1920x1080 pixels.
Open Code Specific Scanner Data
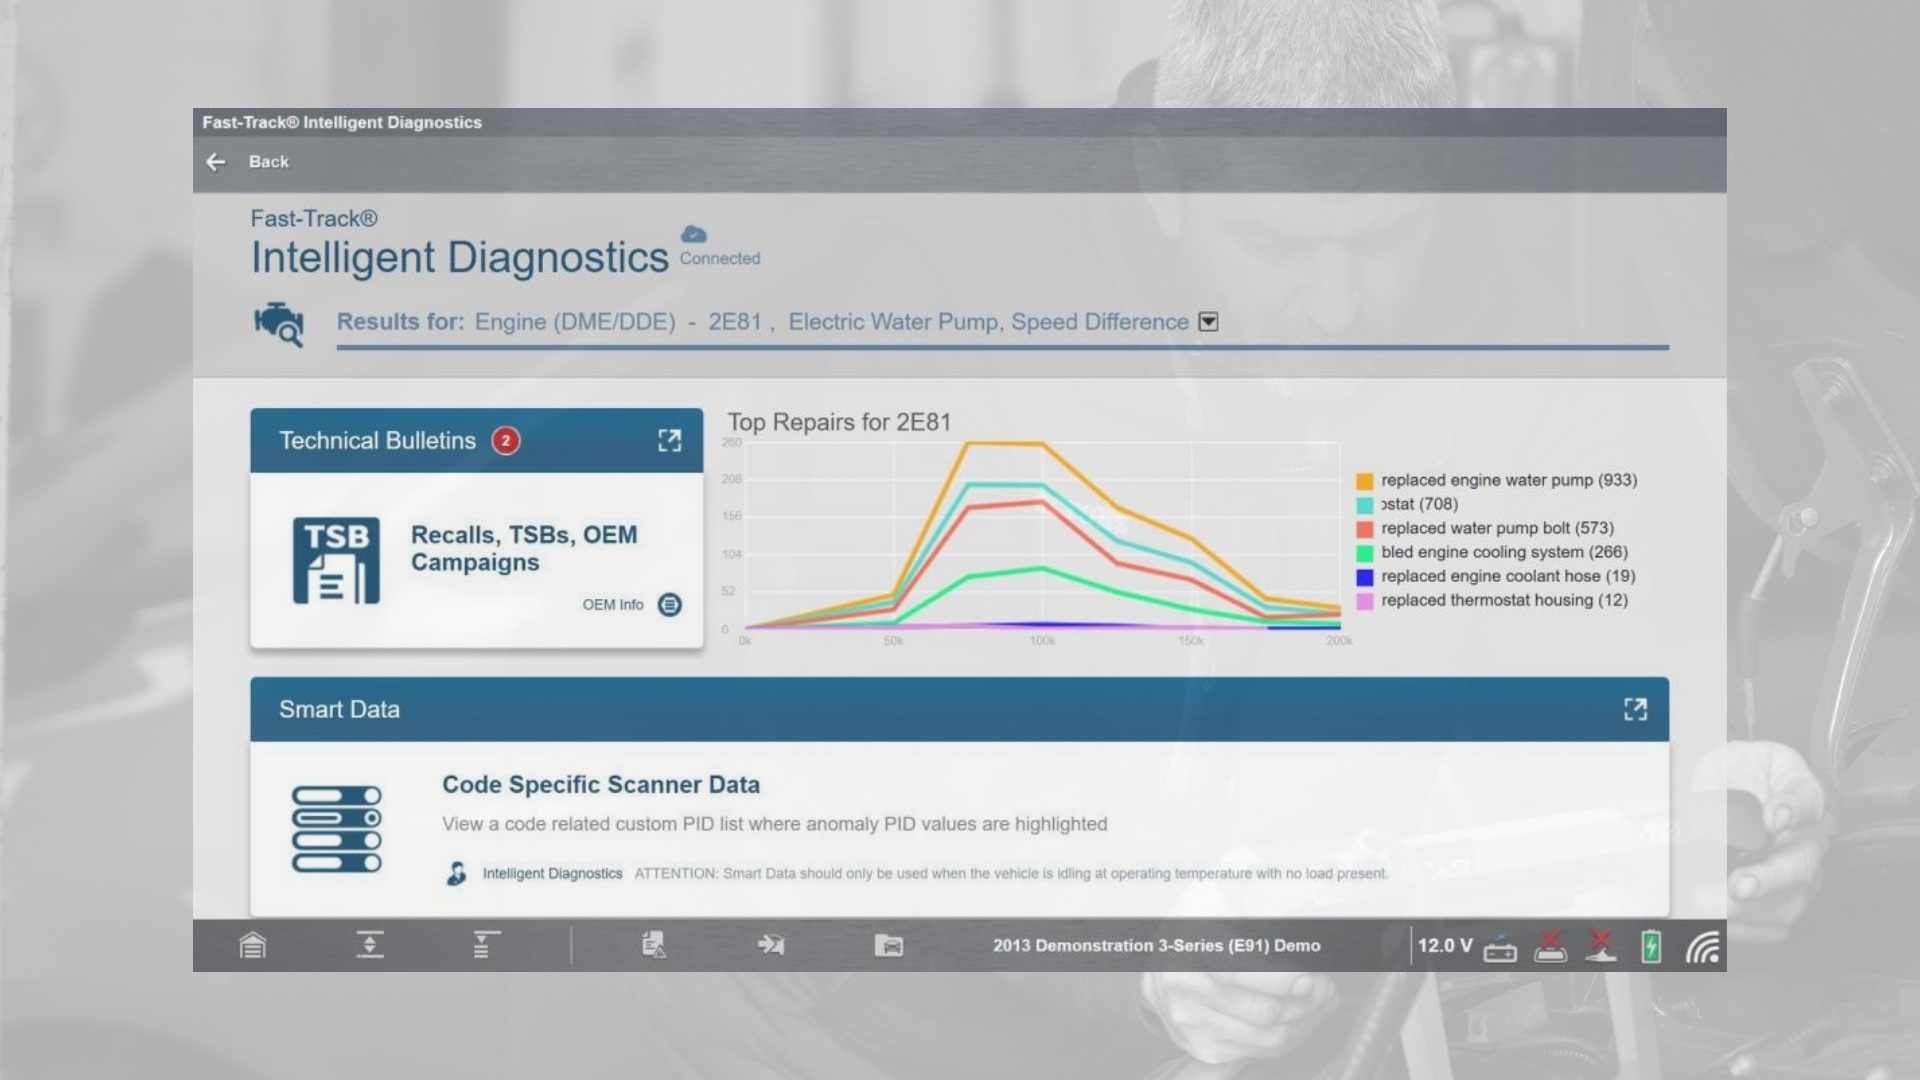(x=601, y=785)
